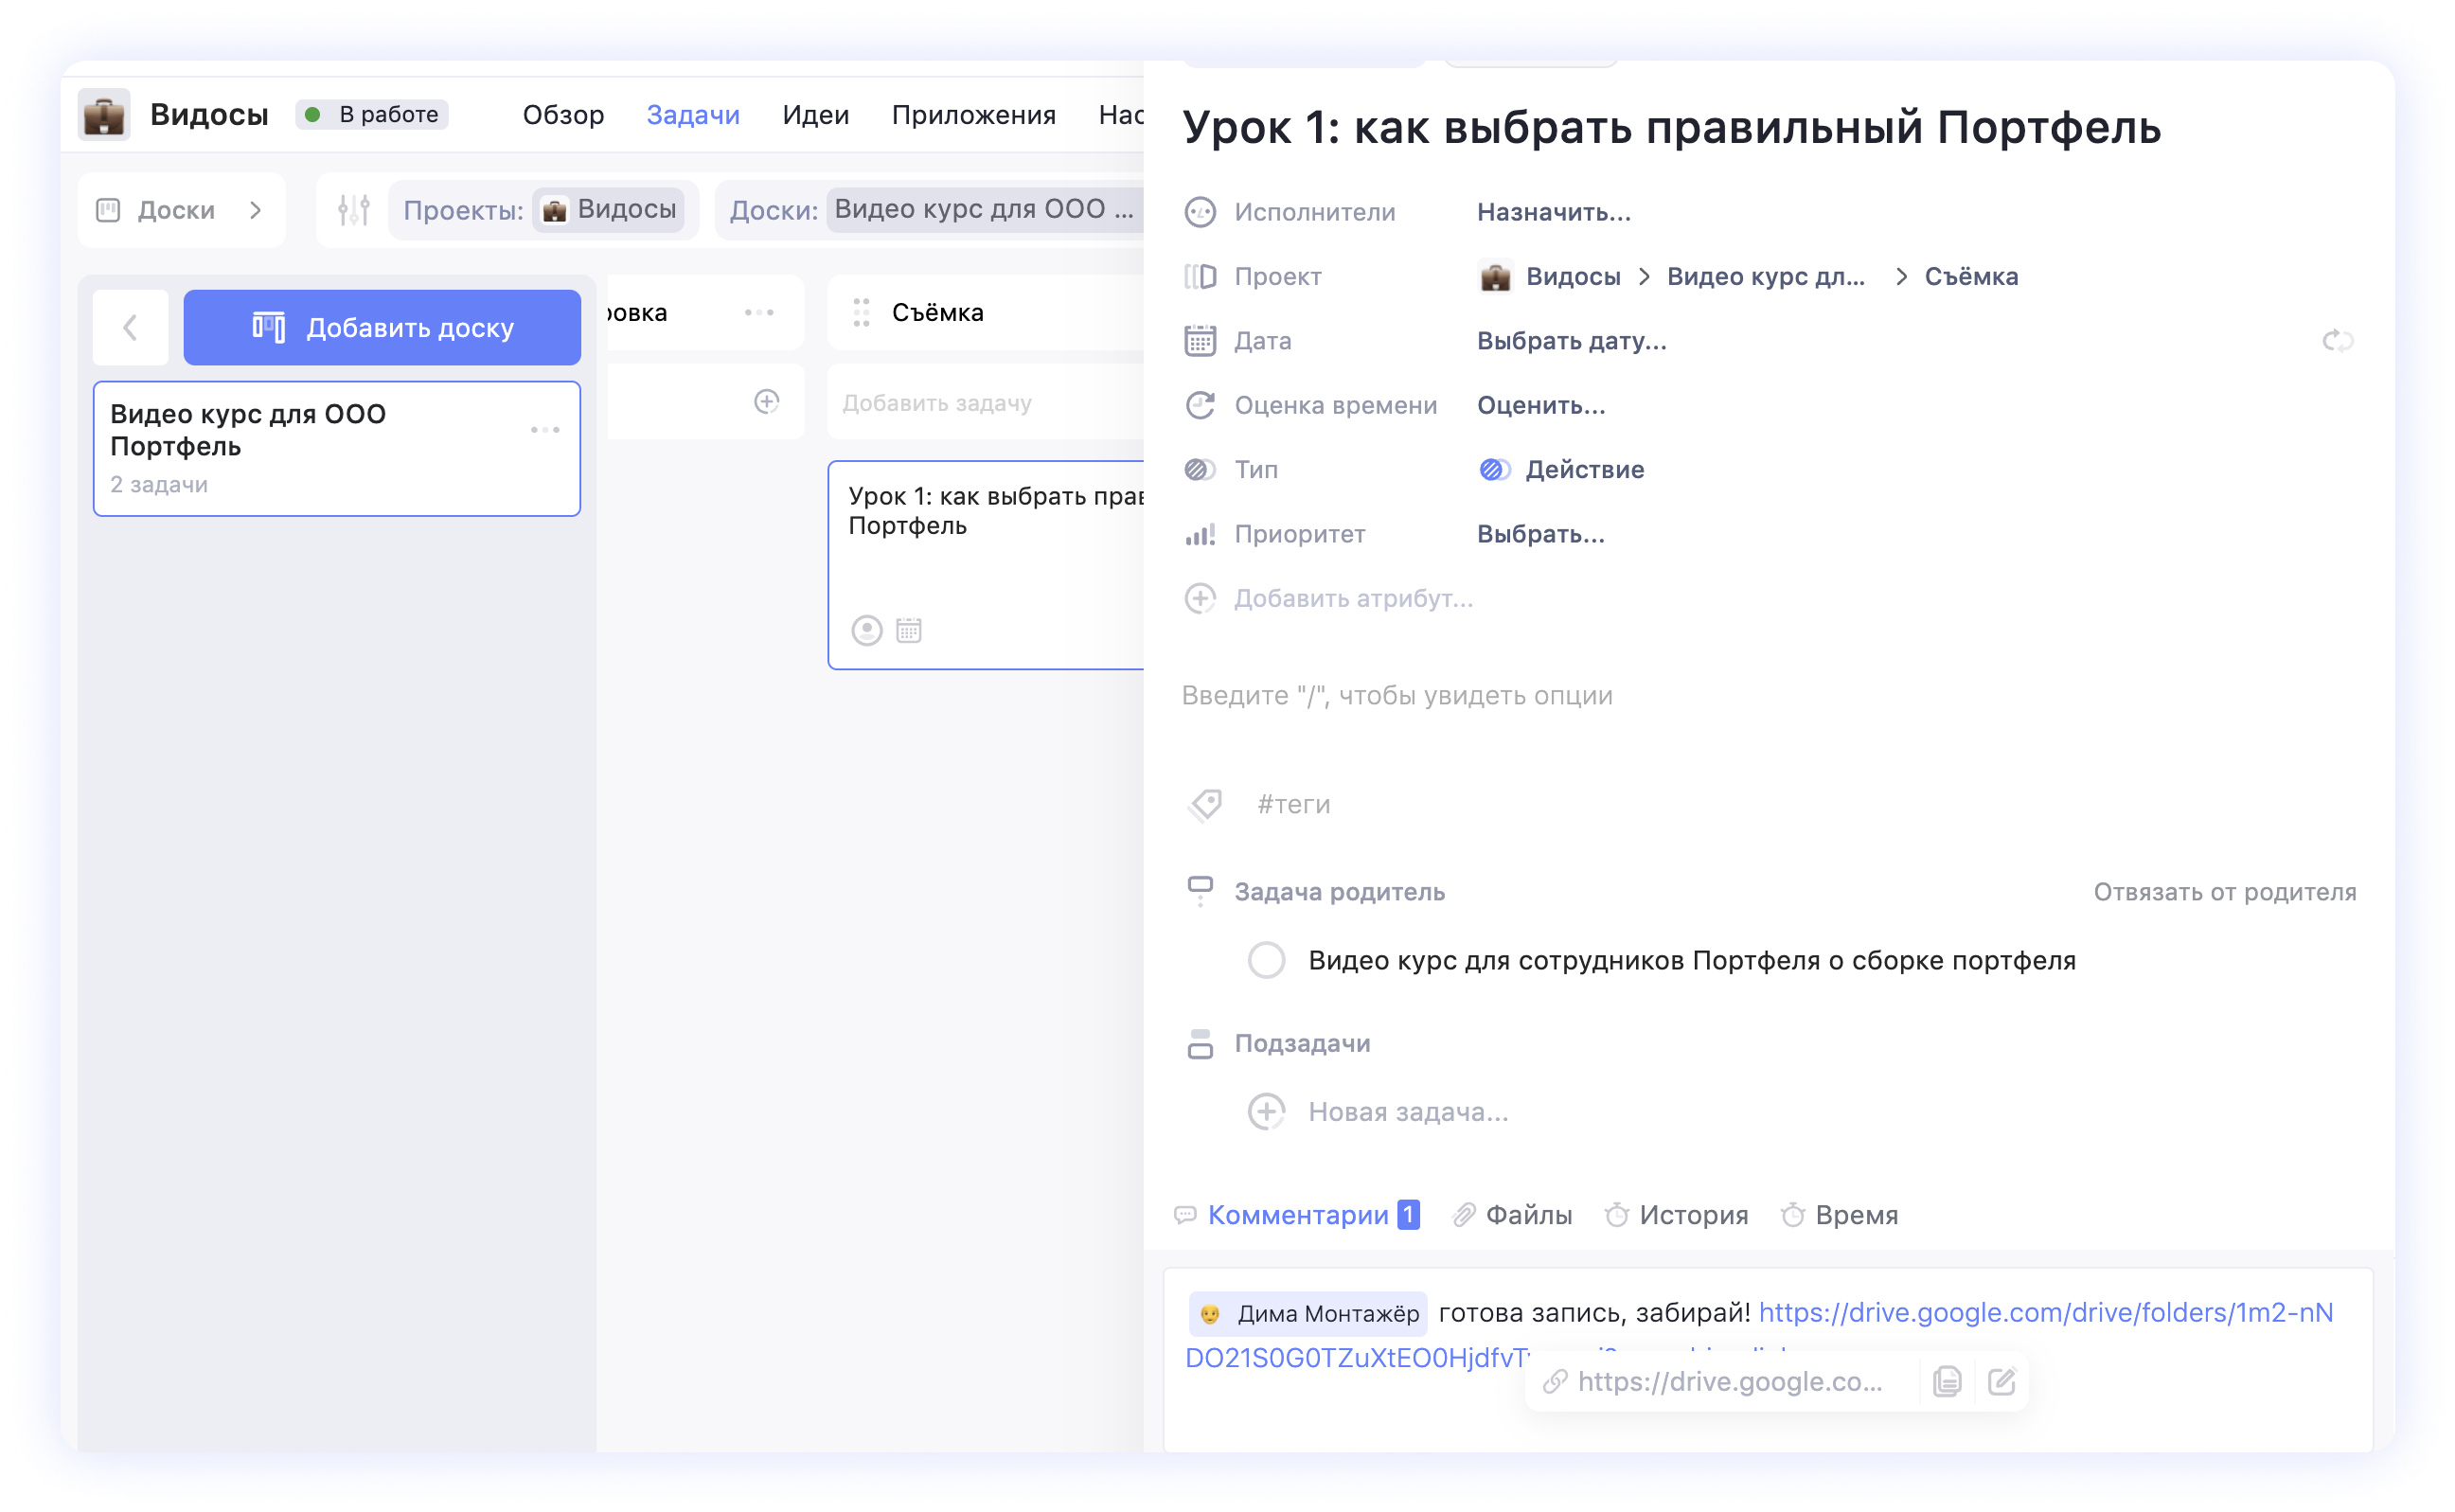
Task: Click Отвязать от родителя link
Action: tap(2224, 892)
